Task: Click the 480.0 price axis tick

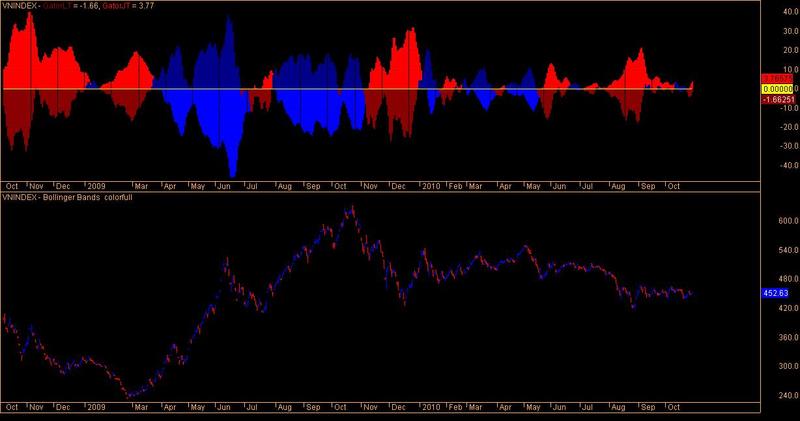Action: tap(788, 279)
